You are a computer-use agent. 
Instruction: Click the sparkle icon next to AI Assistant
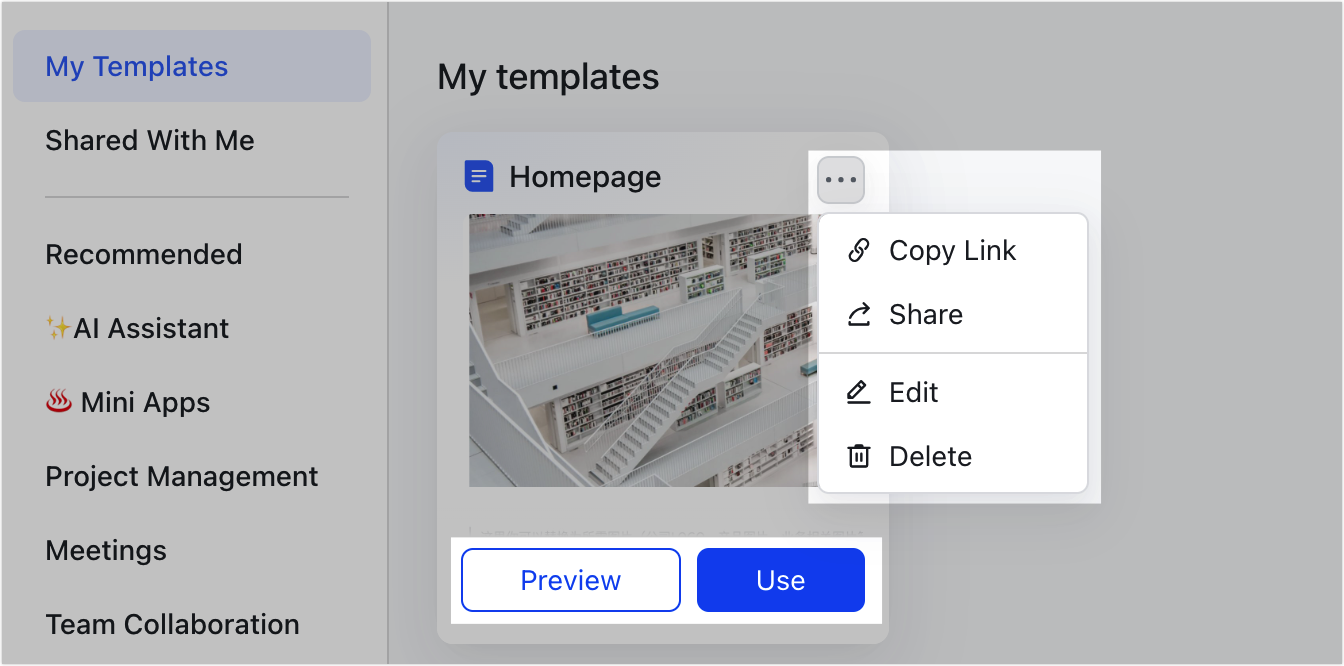[56, 327]
